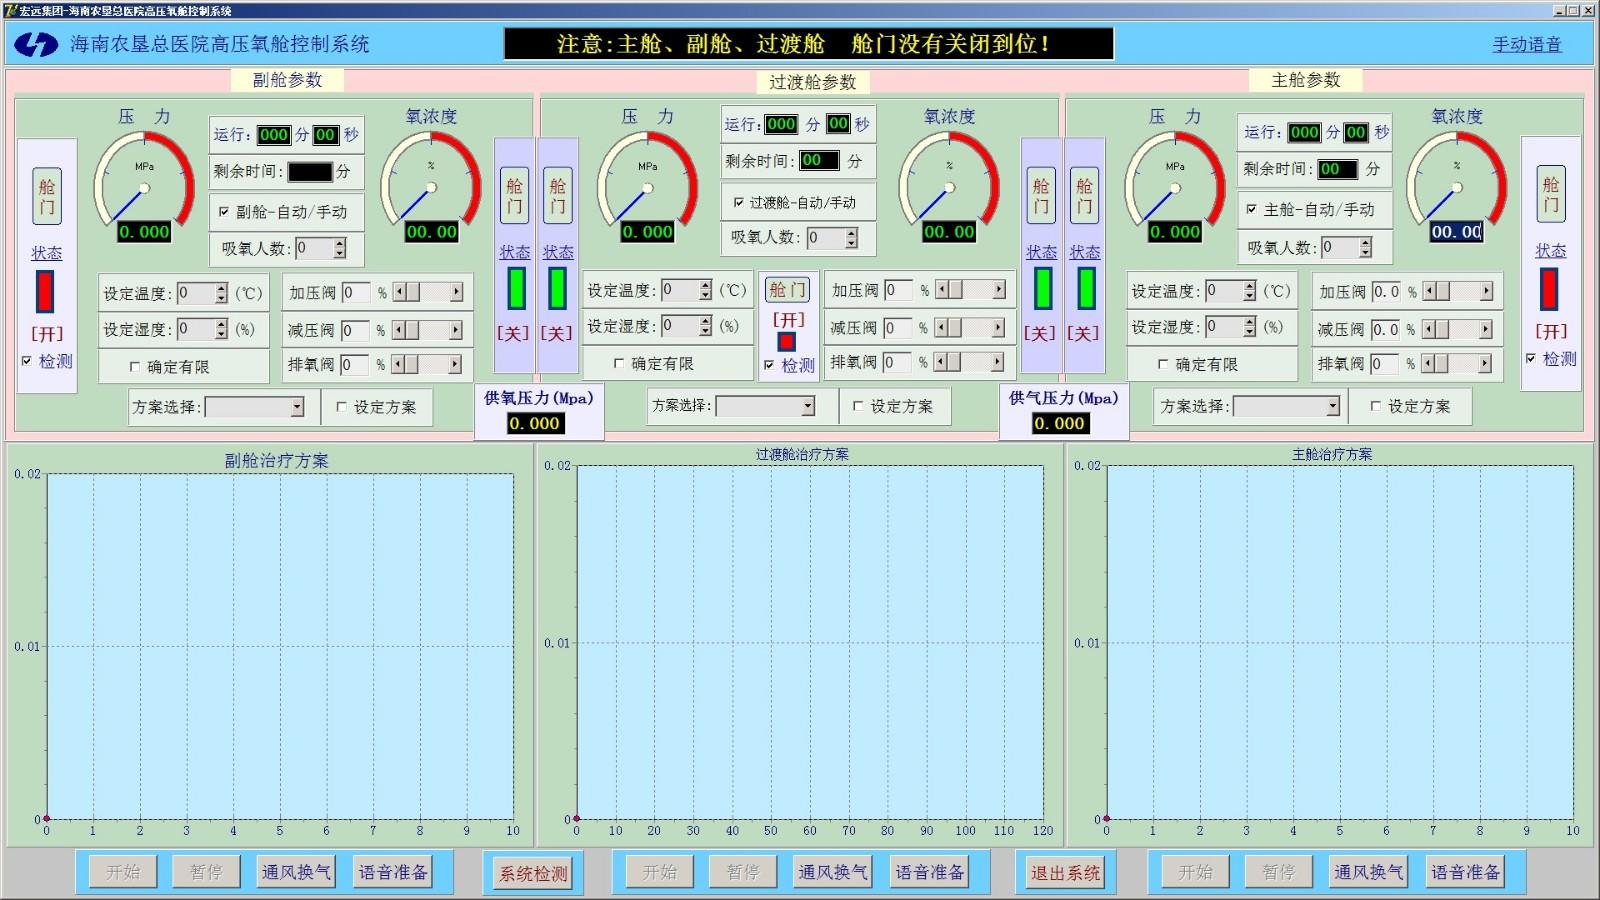Click 设定湿度 spinner arrows in 主舱 panel
The height and width of the screenshot is (900, 1600).
pos(1249,327)
